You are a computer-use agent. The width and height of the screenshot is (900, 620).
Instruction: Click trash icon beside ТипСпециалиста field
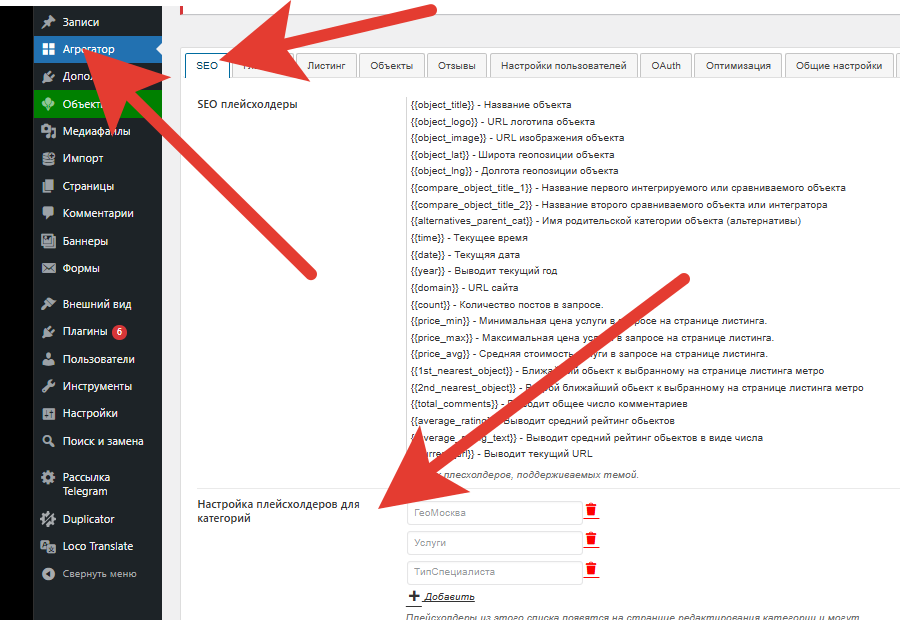tap(591, 570)
